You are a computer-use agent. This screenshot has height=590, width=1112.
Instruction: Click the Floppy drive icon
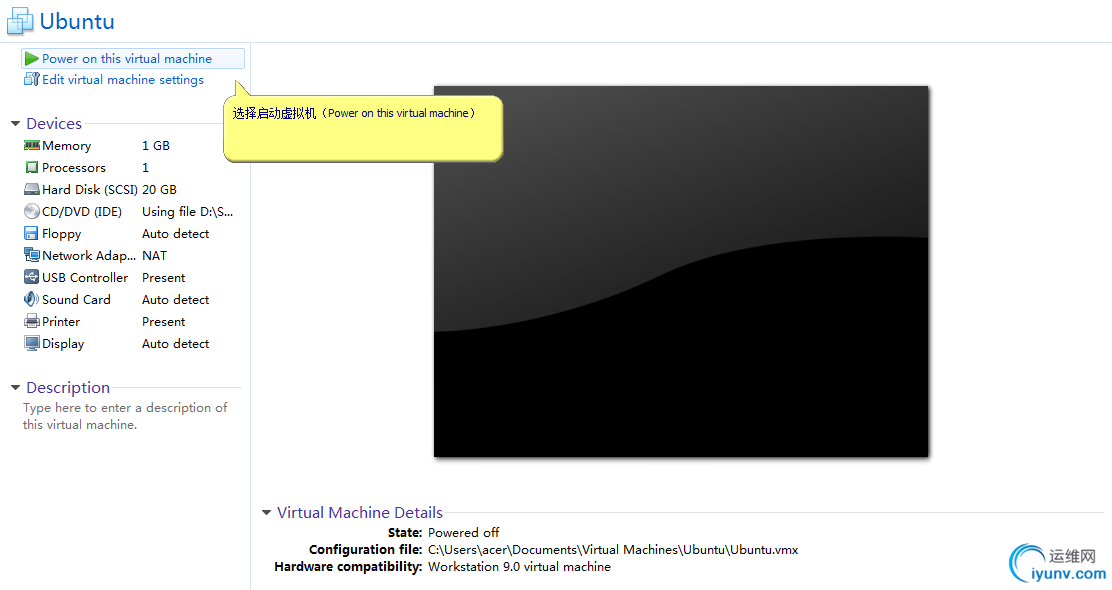[31, 233]
